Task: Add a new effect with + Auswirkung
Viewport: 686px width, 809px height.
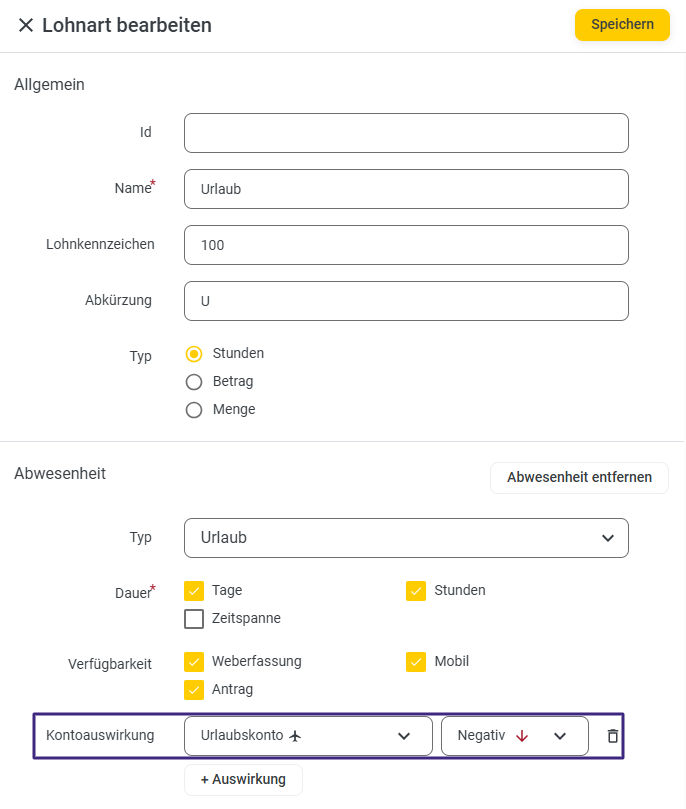Action: (243, 780)
